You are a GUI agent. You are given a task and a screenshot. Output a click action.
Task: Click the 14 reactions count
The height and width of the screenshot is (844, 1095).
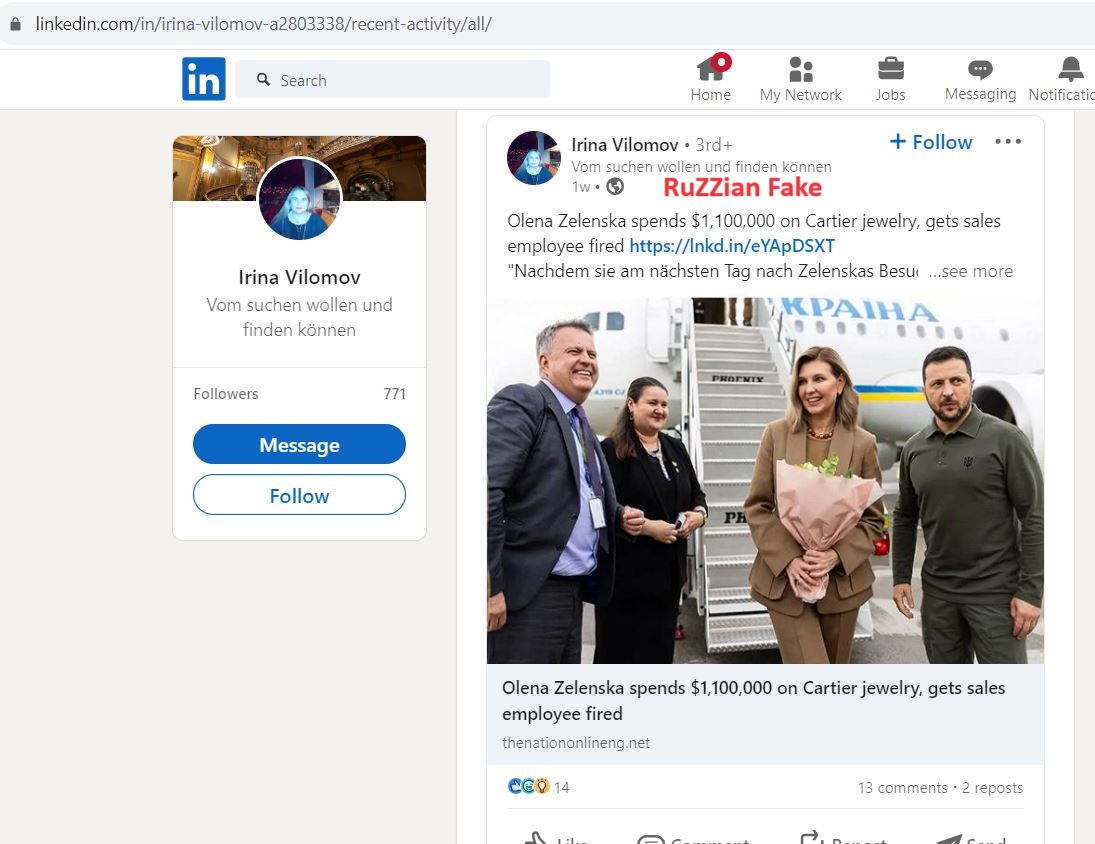click(561, 787)
